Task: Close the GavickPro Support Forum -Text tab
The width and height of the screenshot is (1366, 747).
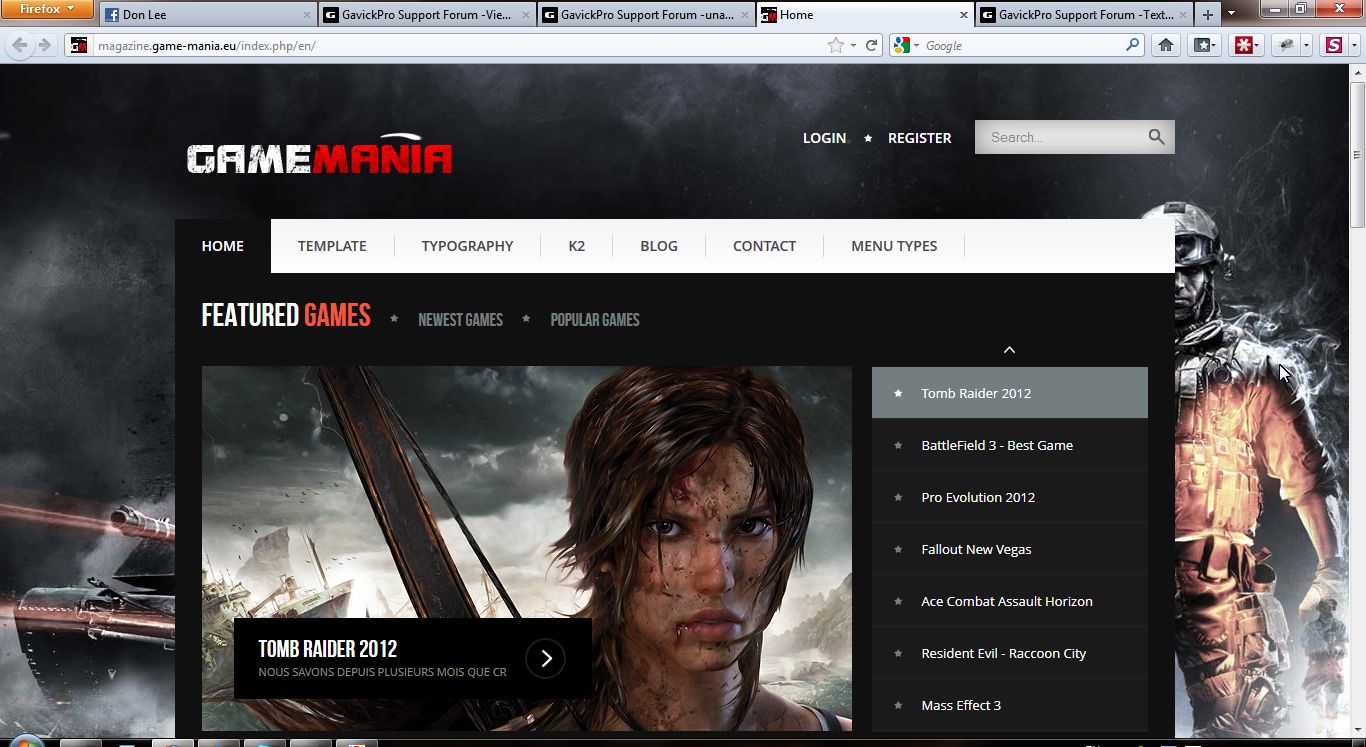Action: (1183, 15)
